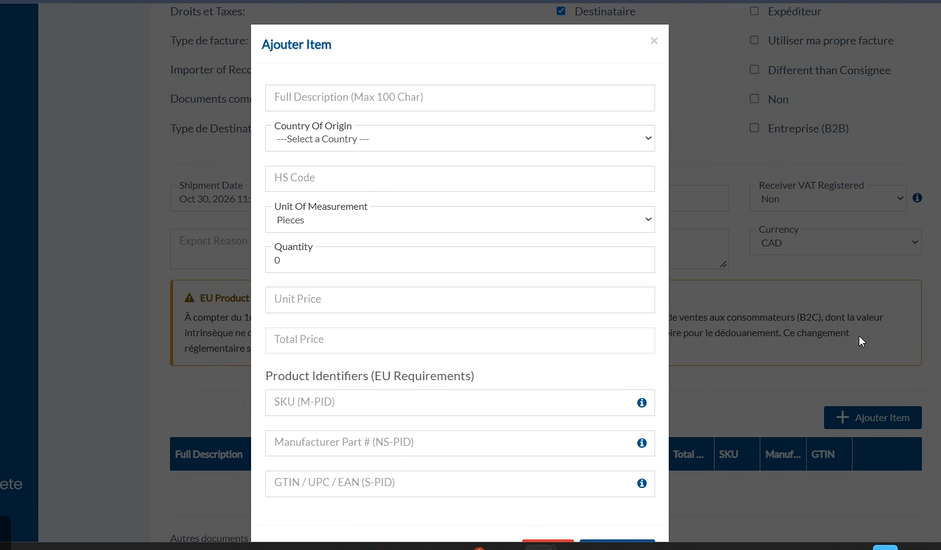Screen dimensions: 941x550
Task: Open the Receiver VAT Registered dropdown
Action: 828,199
